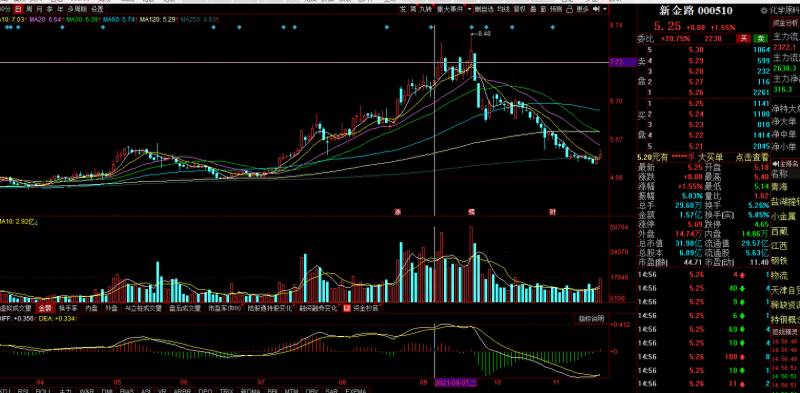Viewport: 800px width, 393px height.
Task: Click the green 买 square button
Action: pos(762,38)
